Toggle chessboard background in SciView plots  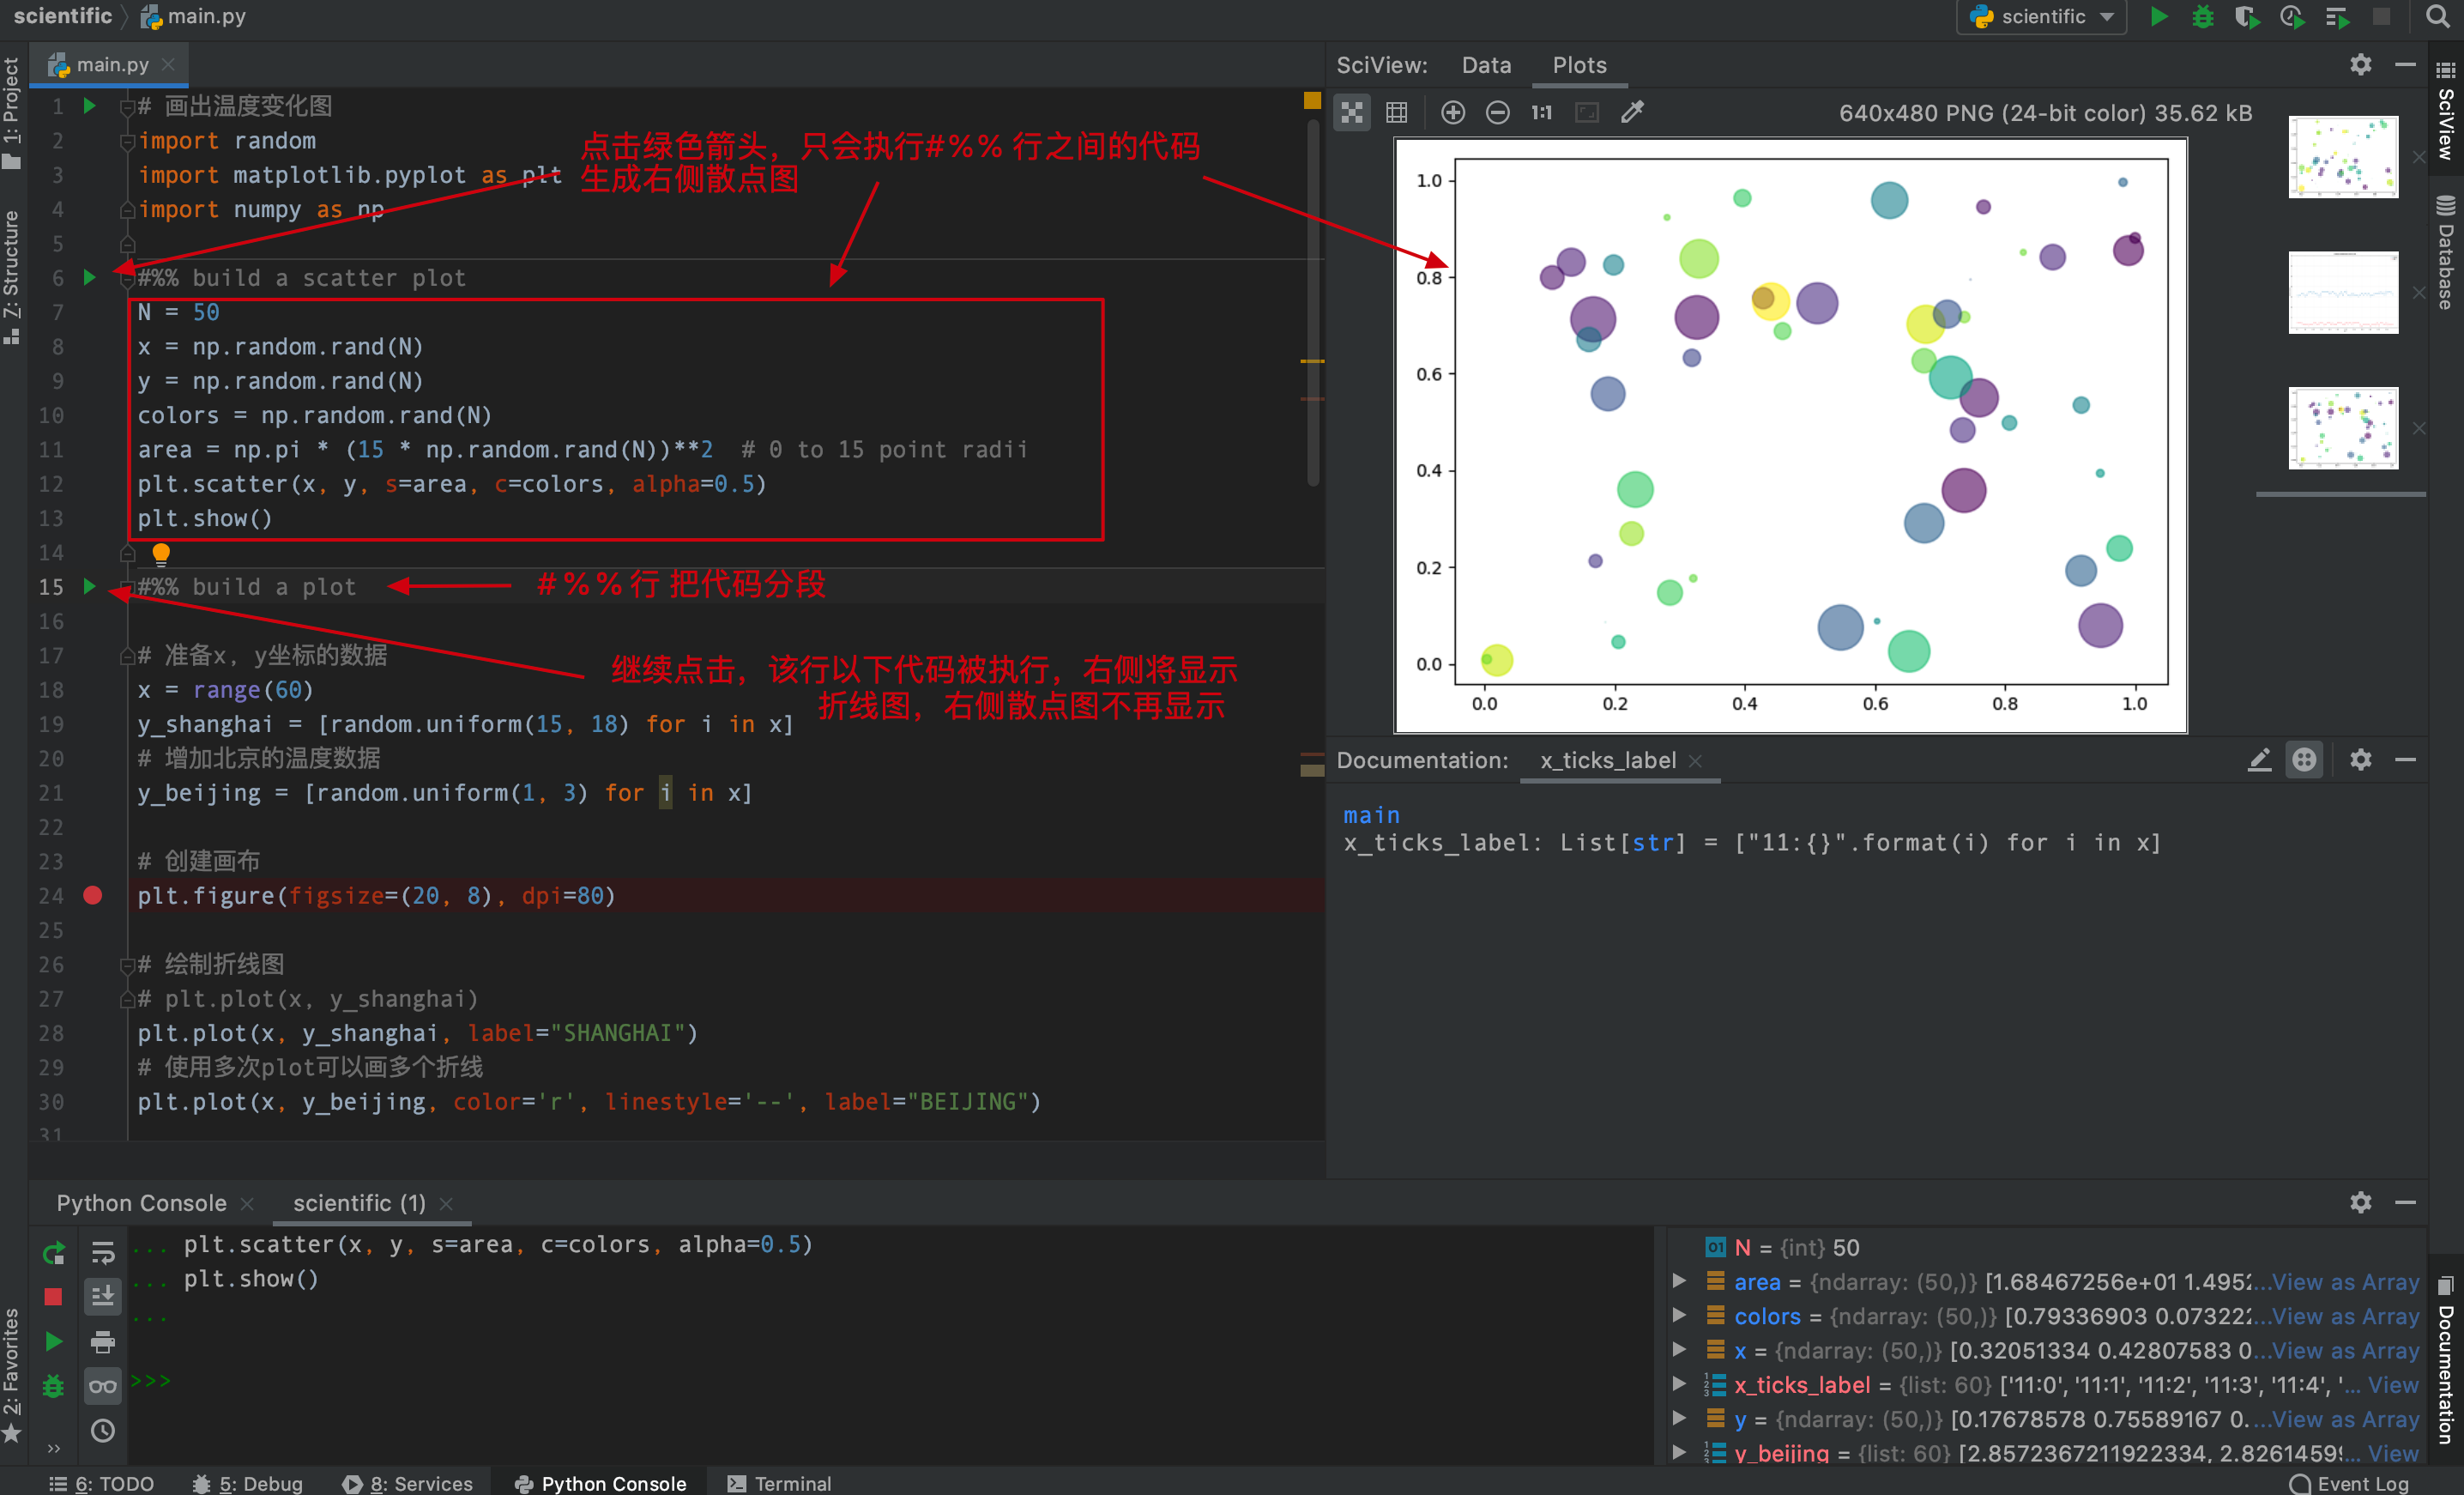tap(1352, 112)
